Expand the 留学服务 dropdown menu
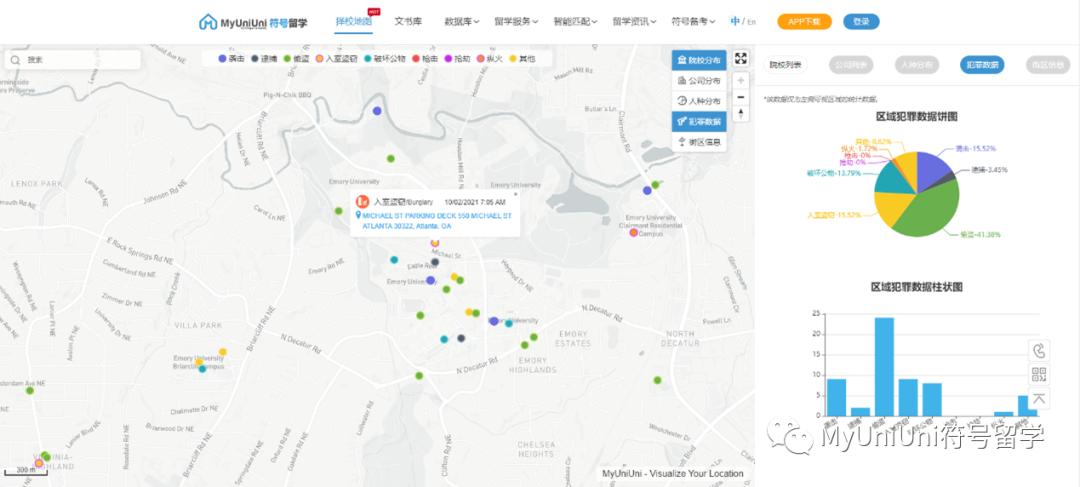The height and width of the screenshot is (487, 1080). click(516, 22)
